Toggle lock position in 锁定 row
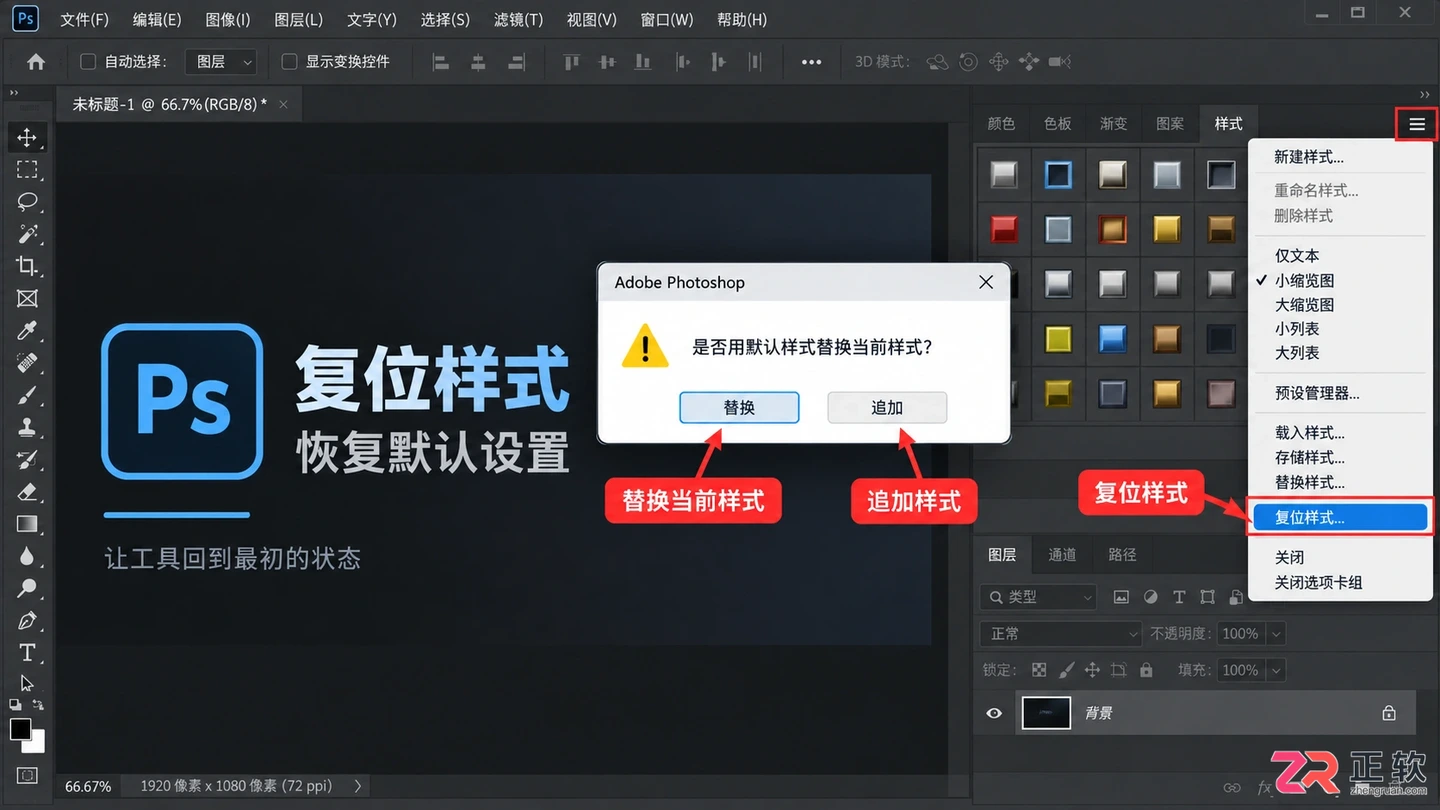 pyautogui.click(x=1092, y=670)
